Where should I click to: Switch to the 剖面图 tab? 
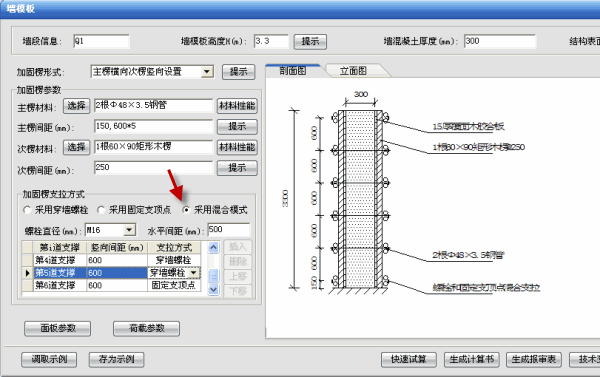(293, 70)
